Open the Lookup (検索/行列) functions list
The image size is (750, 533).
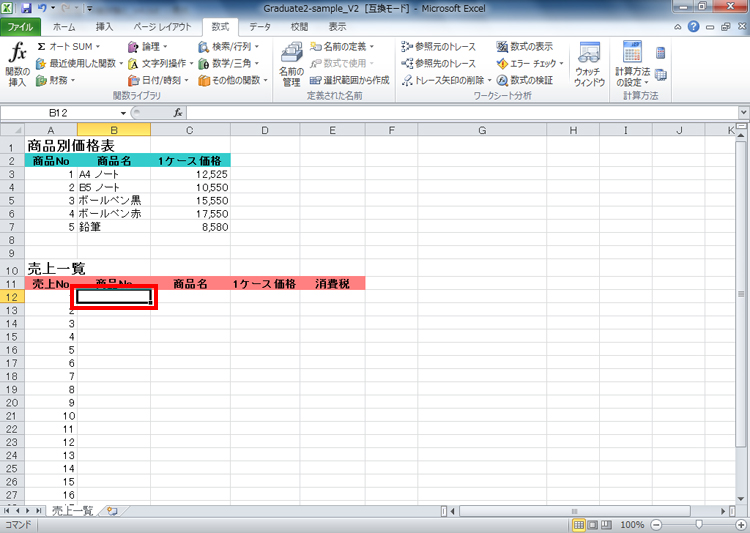(x=229, y=46)
